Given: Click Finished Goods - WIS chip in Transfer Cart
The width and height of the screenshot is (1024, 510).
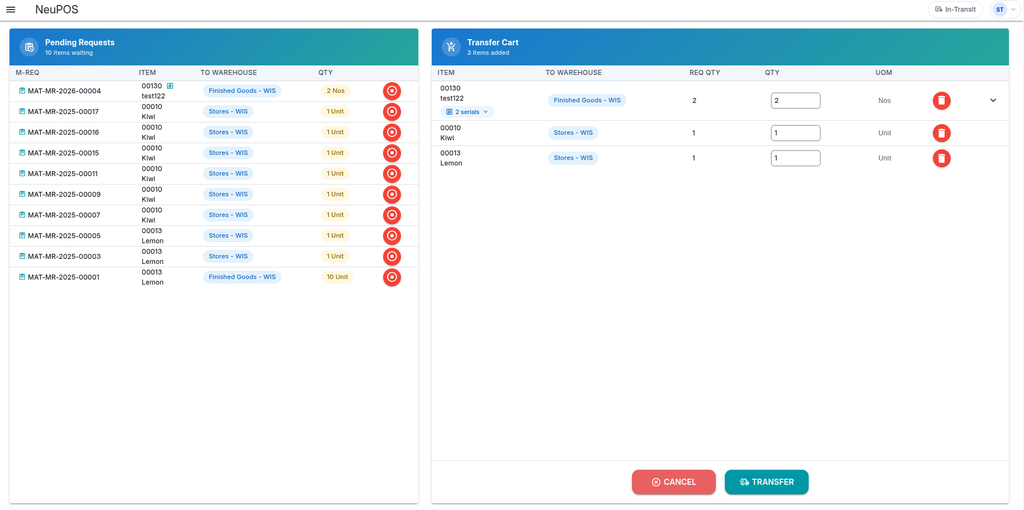Looking at the screenshot, I should [x=586, y=101].
